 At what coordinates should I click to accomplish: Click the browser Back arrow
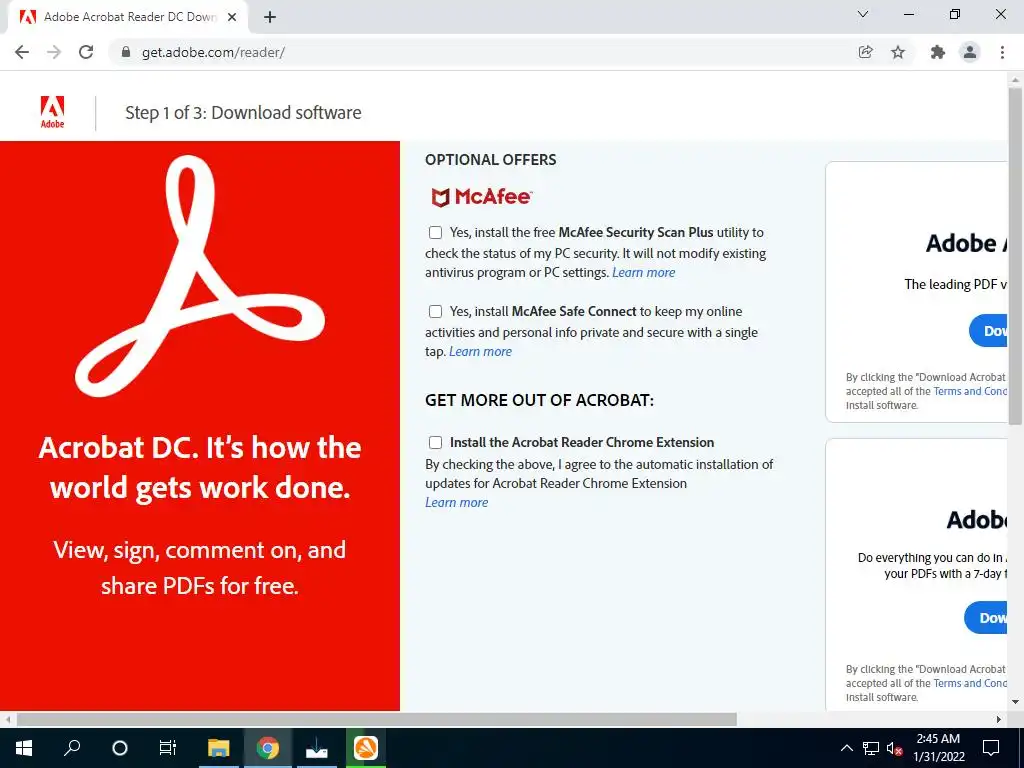tap(22, 52)
